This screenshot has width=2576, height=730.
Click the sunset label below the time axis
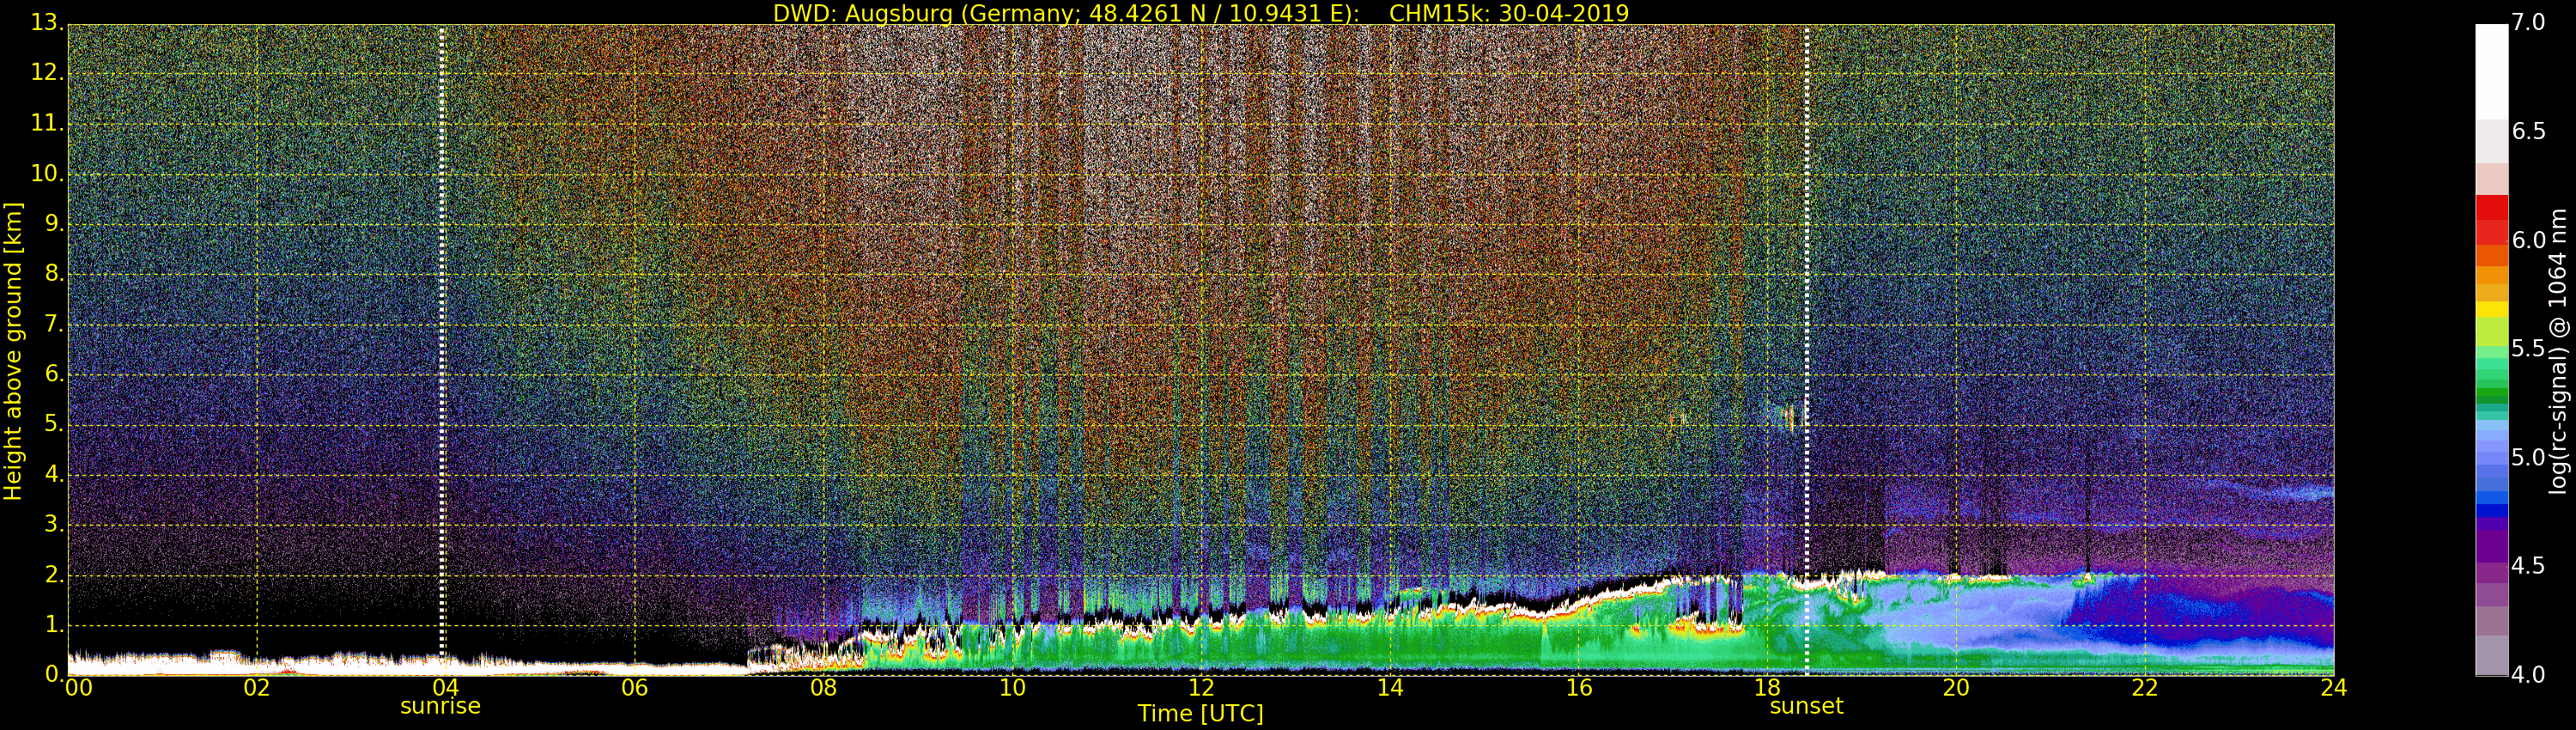point(1806,706)
